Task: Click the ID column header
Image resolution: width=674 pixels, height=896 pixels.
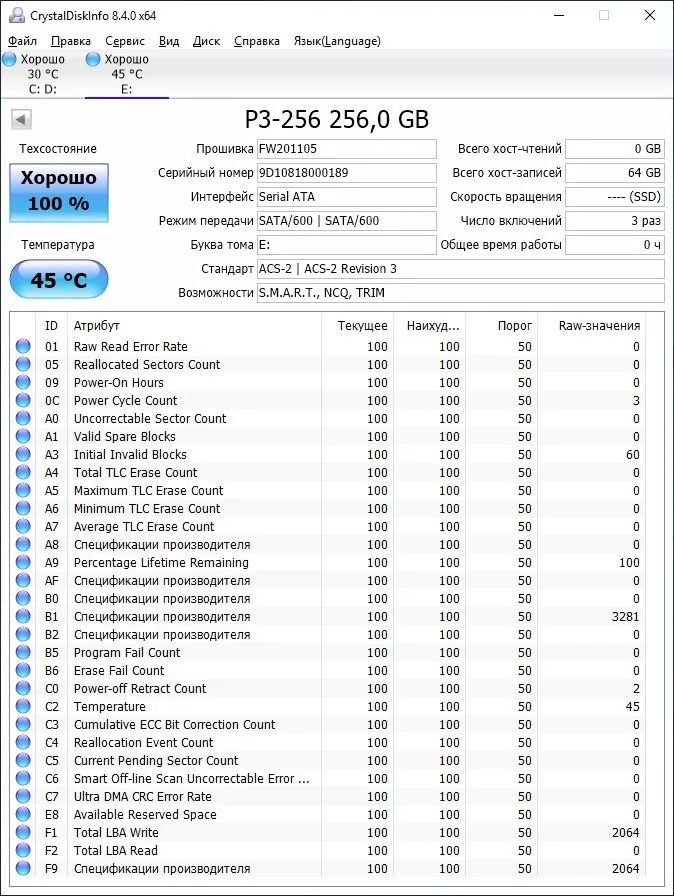Action: click(51, 326)
